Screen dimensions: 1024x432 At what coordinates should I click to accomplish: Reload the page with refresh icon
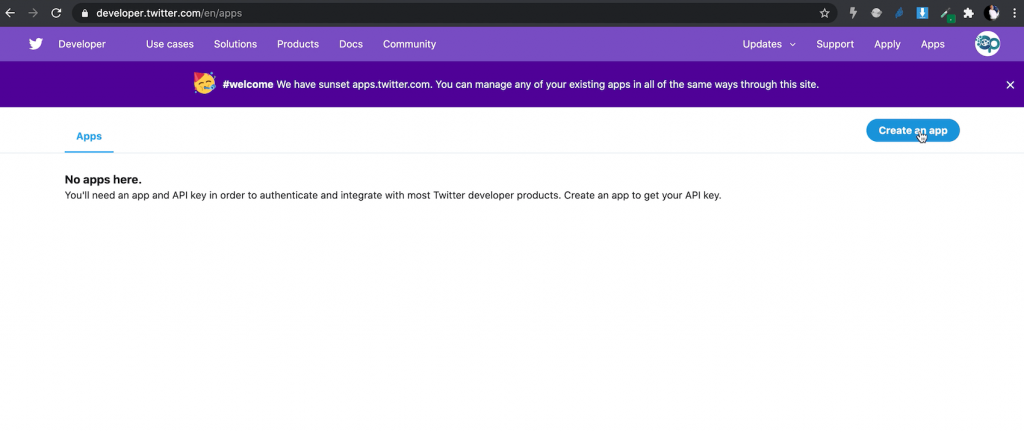tap(56, 13)
